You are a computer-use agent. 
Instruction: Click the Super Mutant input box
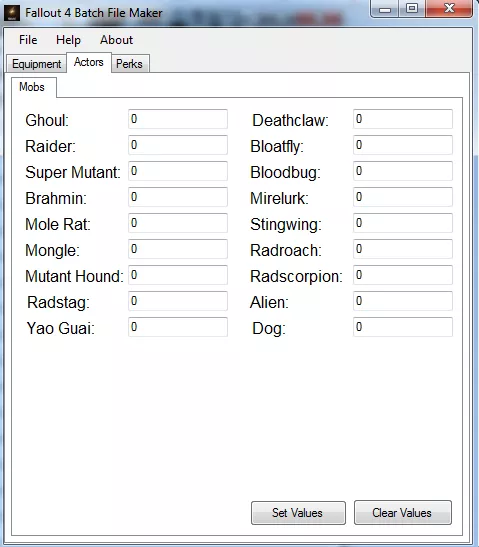pos(178,171)
